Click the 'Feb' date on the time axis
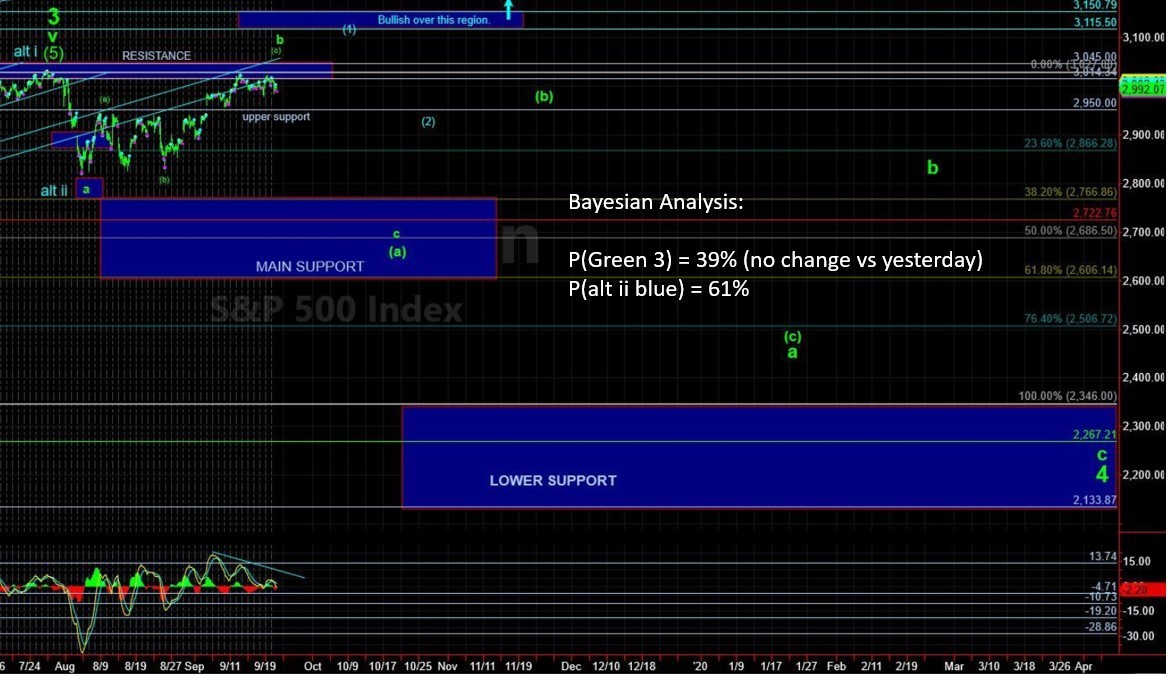1168x676 pixels. coord(837,666)
